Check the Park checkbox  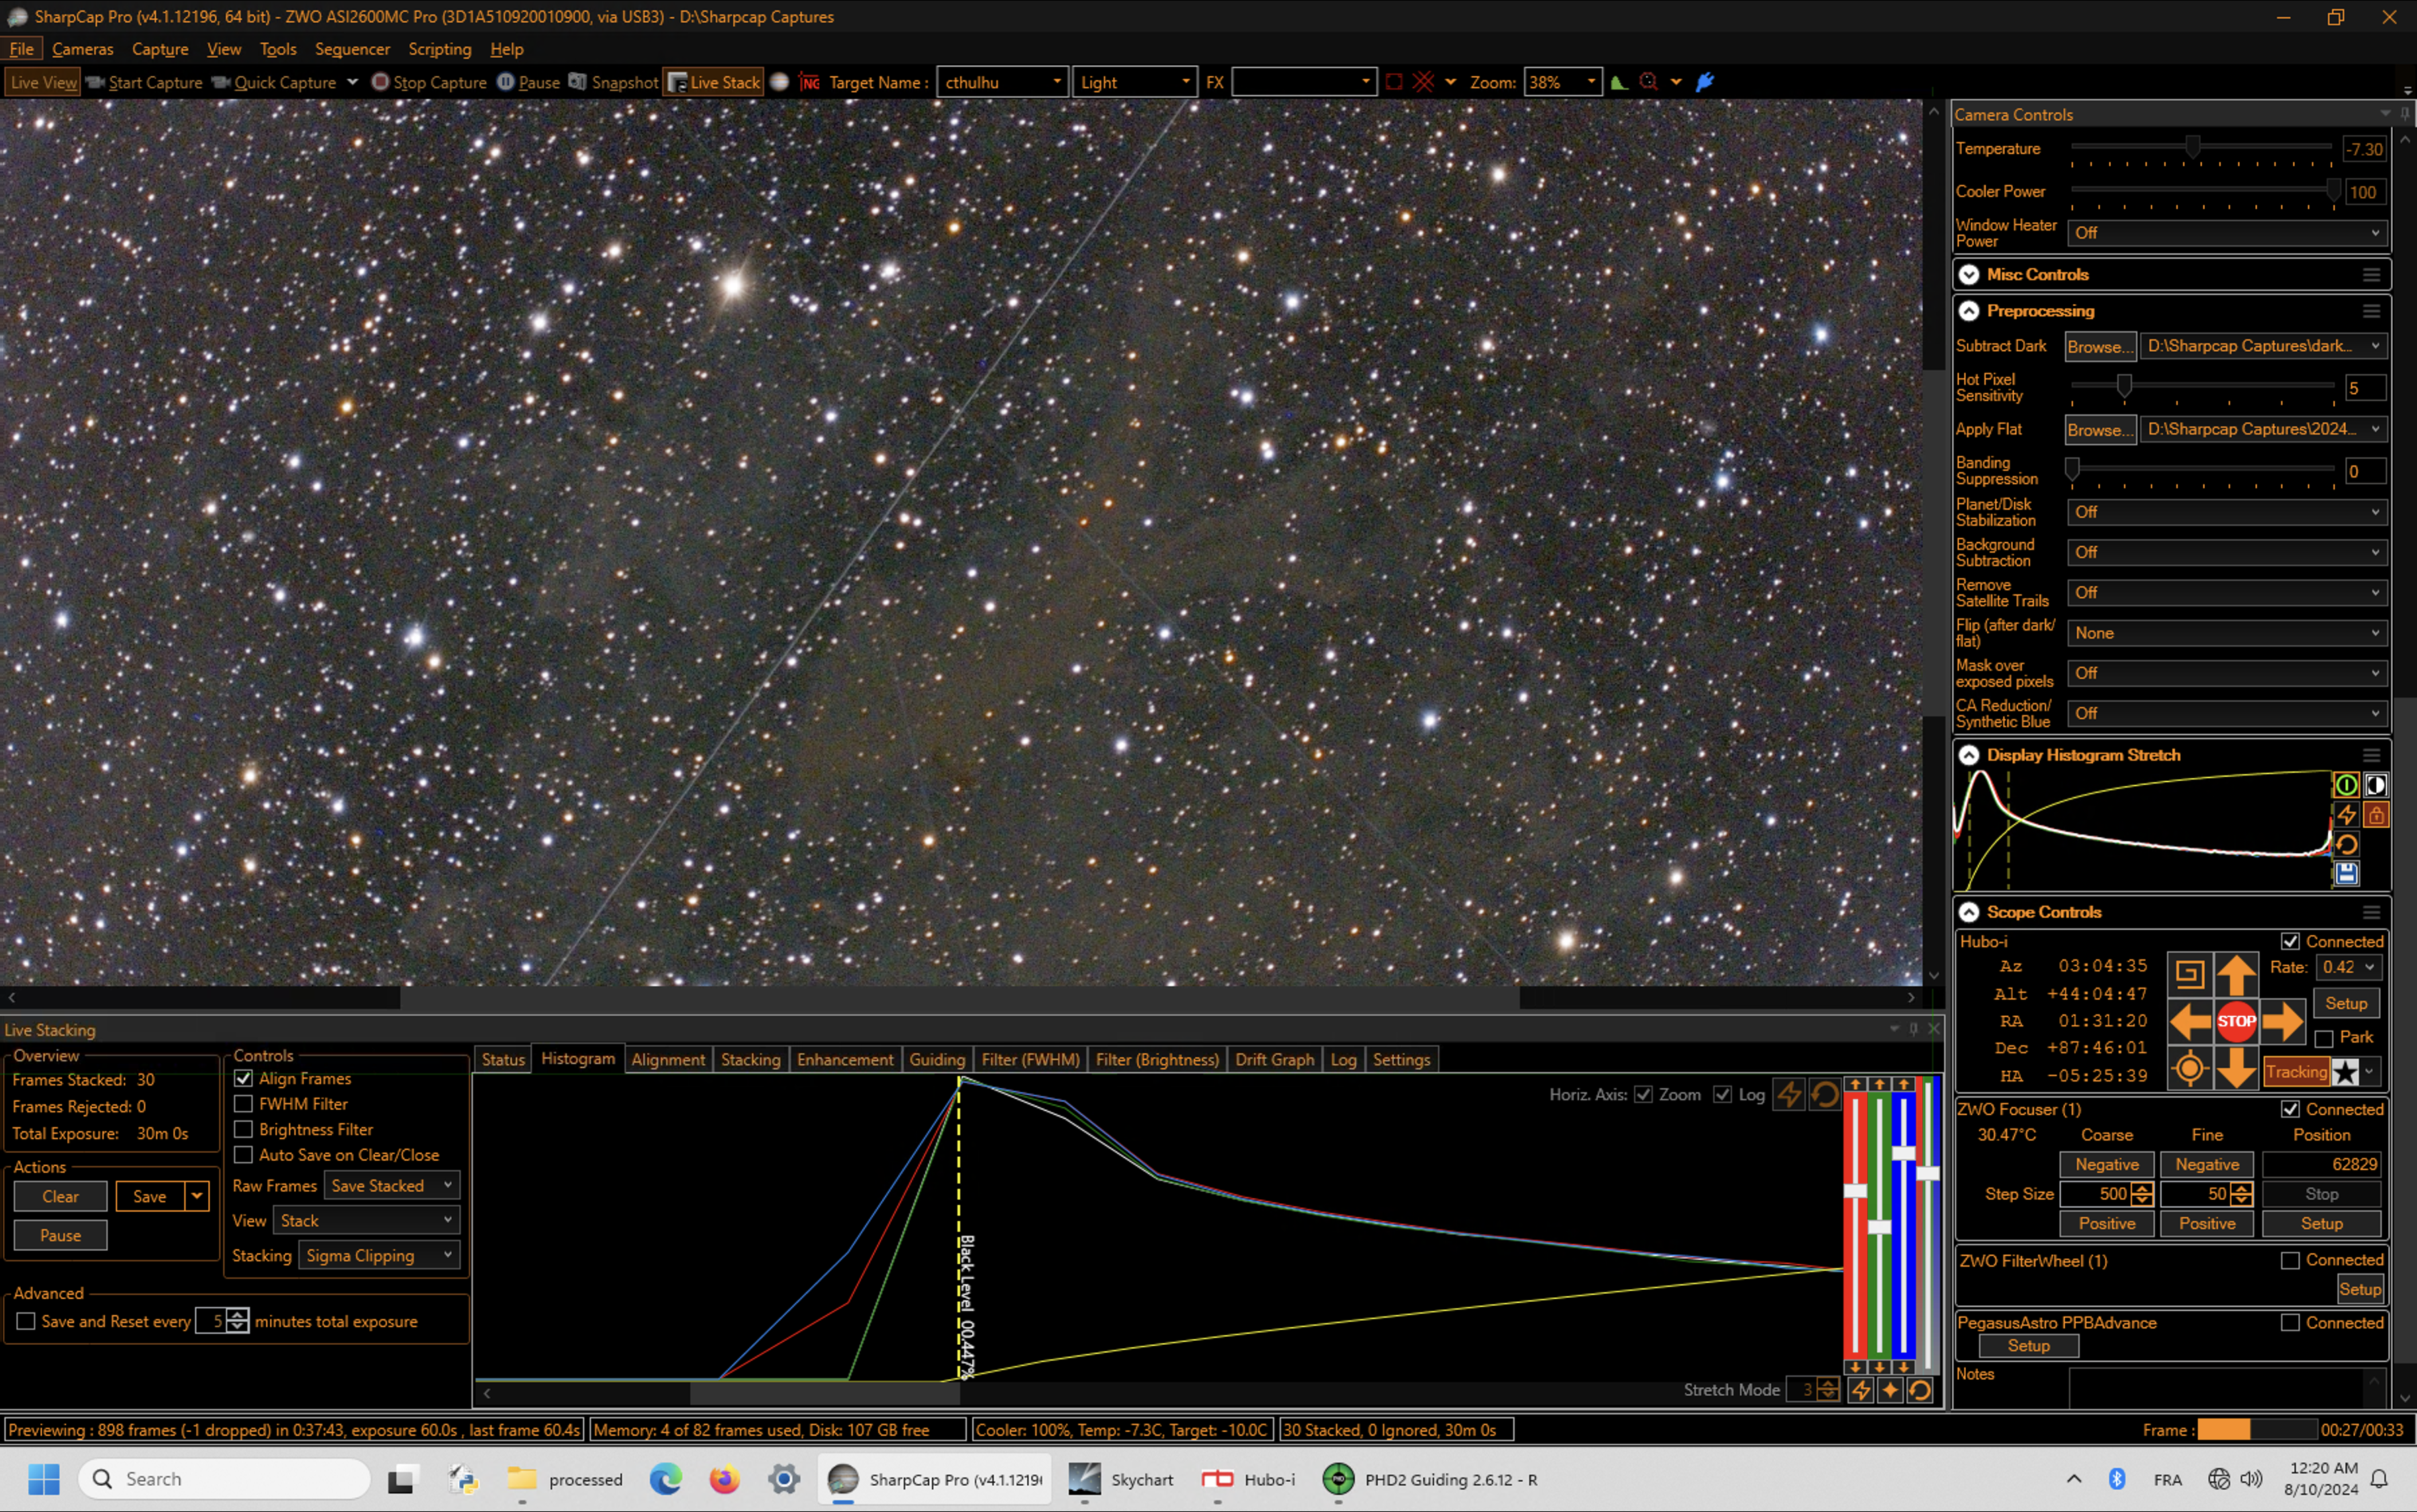click(2324, 1038)
